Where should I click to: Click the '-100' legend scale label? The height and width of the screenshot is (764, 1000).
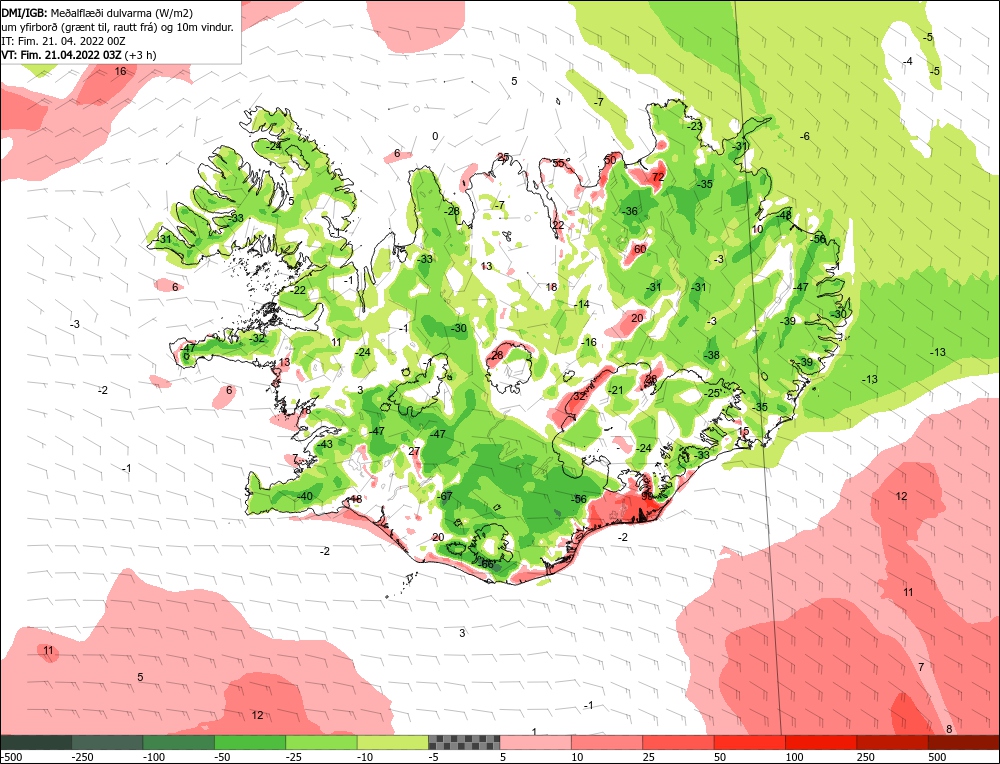(x=154, y=757)
